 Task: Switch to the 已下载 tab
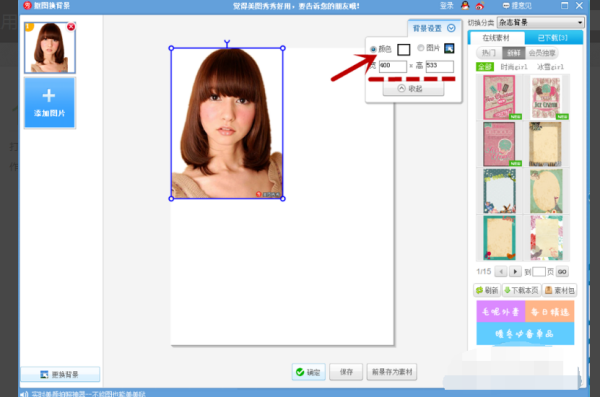click(553, 38)
